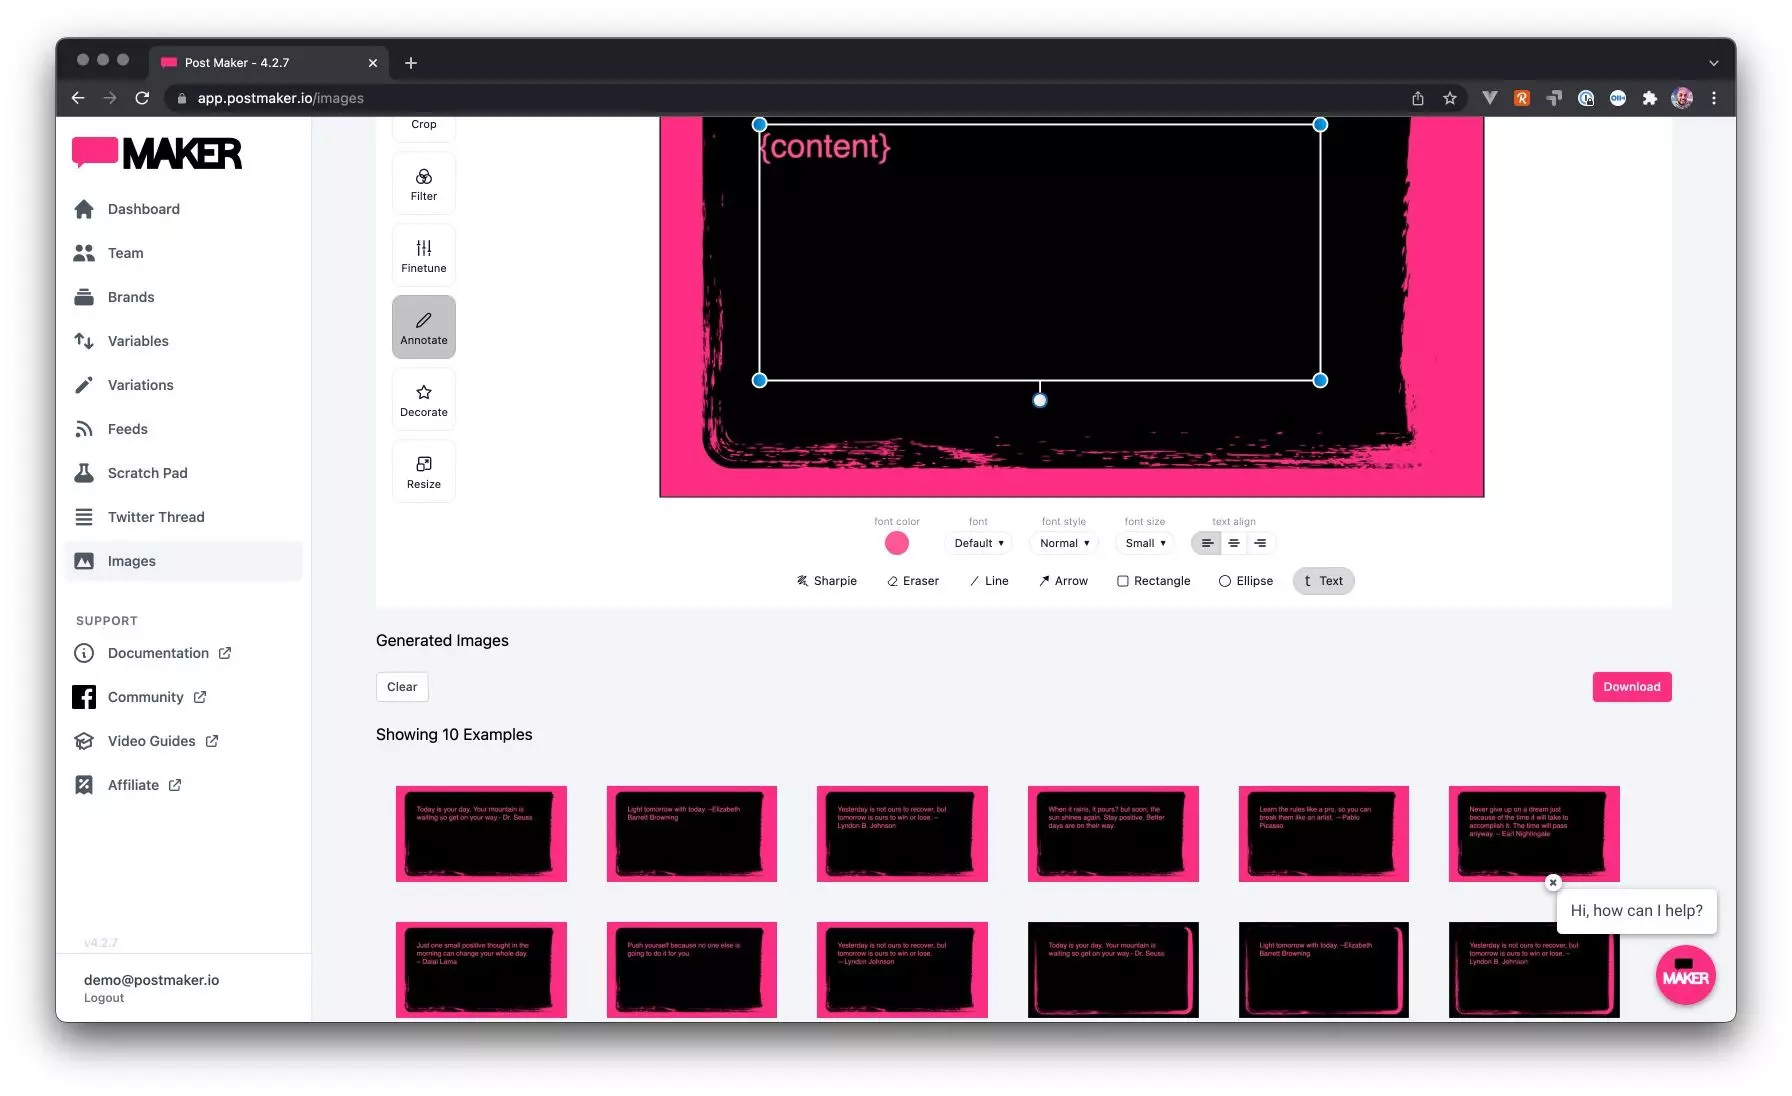Pick the Eraser tool
This screenshot has height=1096, width=1792.
click(x=913, y=581)
